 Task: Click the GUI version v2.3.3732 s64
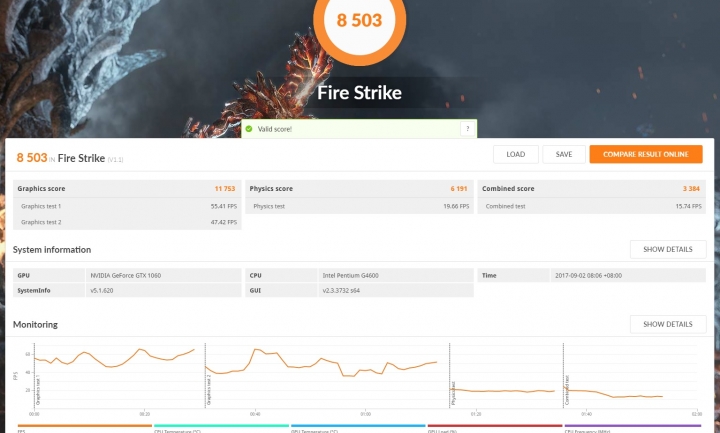pos(341,291)
